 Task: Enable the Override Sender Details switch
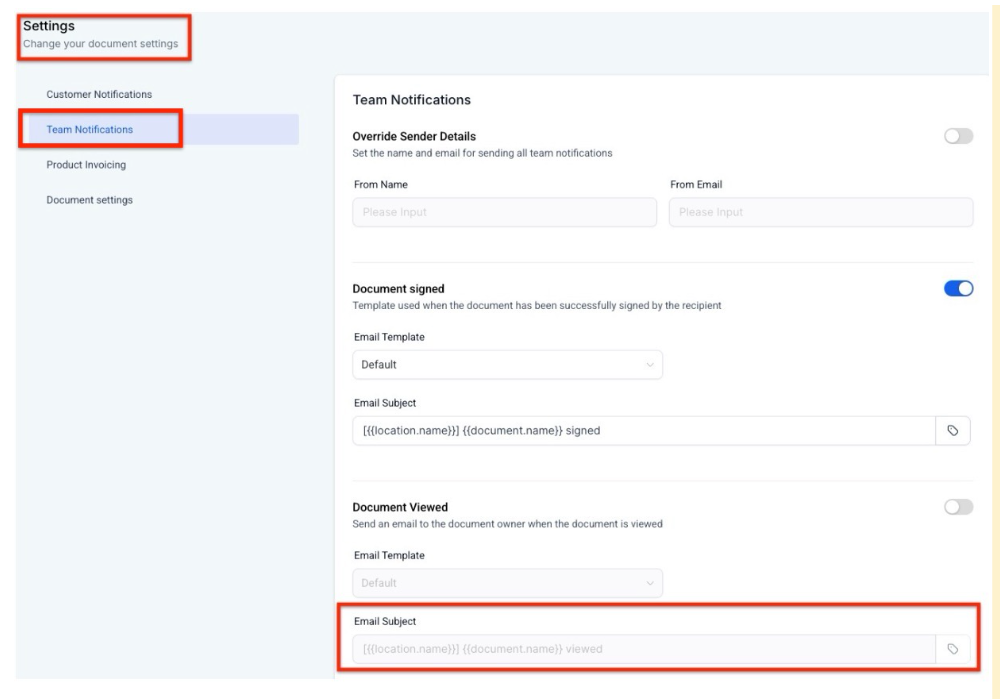click(958, 137)
